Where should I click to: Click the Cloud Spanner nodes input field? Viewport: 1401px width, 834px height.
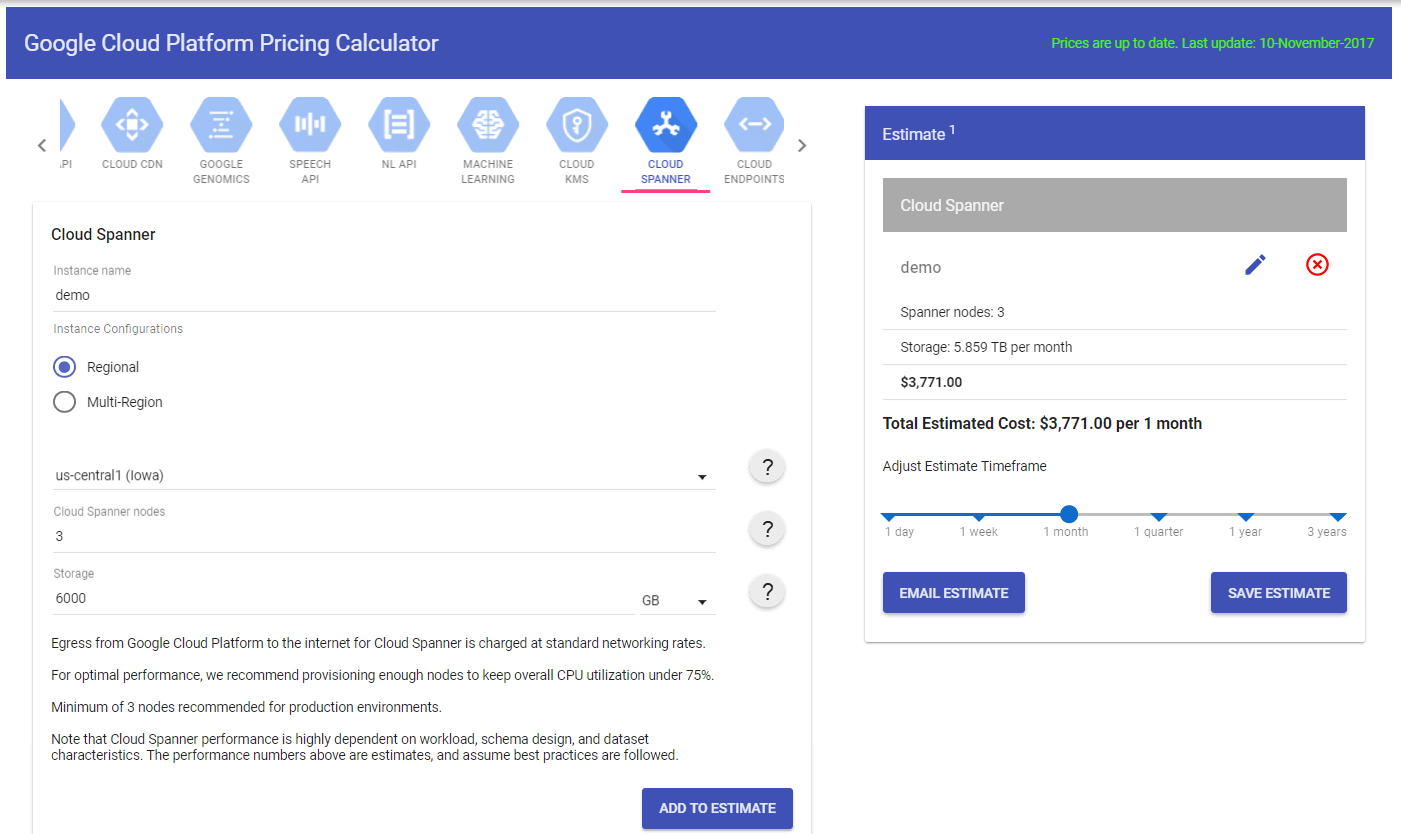click(385, 537)
